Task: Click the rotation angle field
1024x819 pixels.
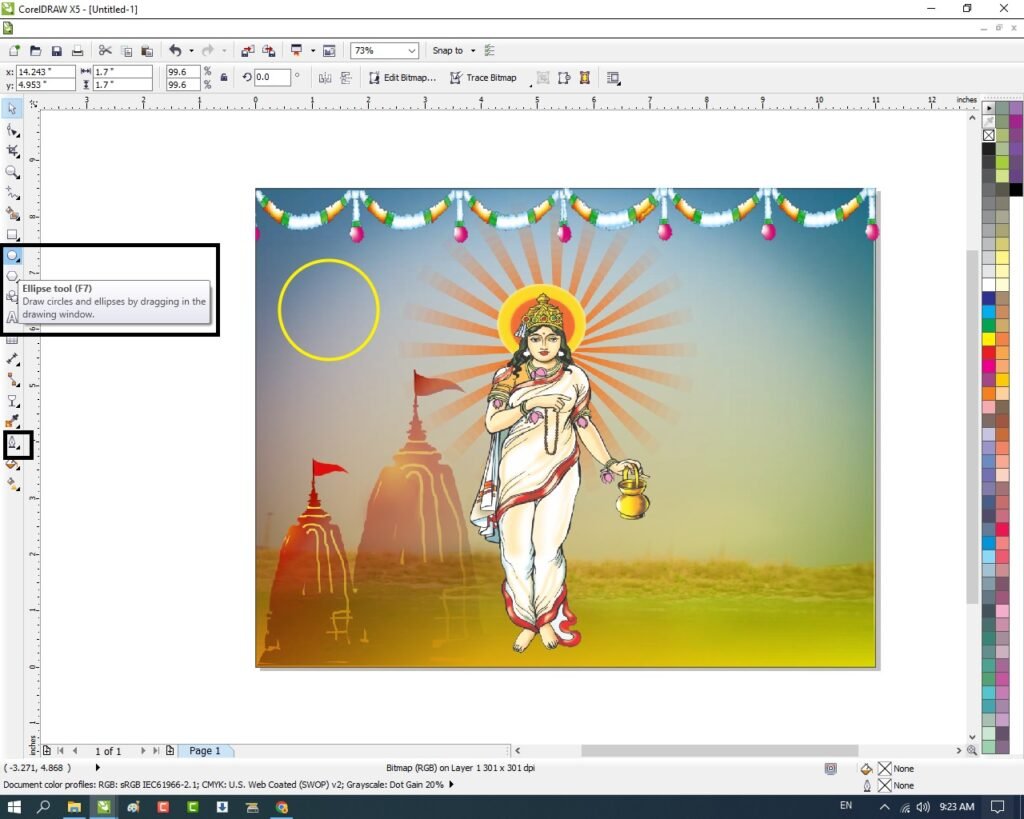Action: (x=272, y=77)
